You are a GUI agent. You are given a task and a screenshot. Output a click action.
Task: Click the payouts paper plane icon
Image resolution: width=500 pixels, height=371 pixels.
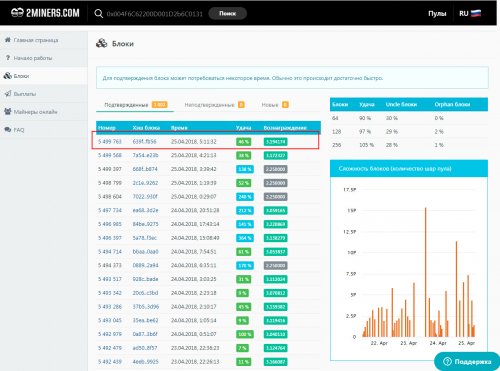pyautogui.click(x=7, y=94)
